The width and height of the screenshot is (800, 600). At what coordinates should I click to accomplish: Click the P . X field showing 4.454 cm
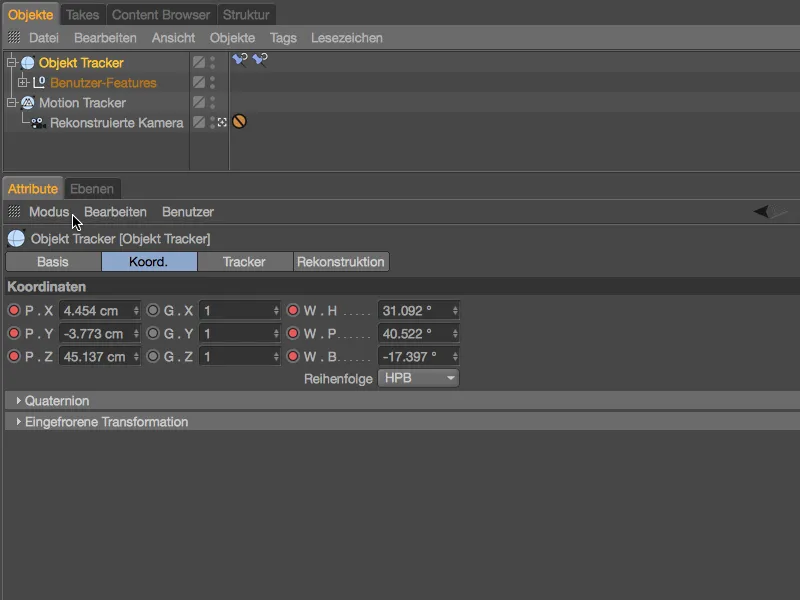coord(99,310)
